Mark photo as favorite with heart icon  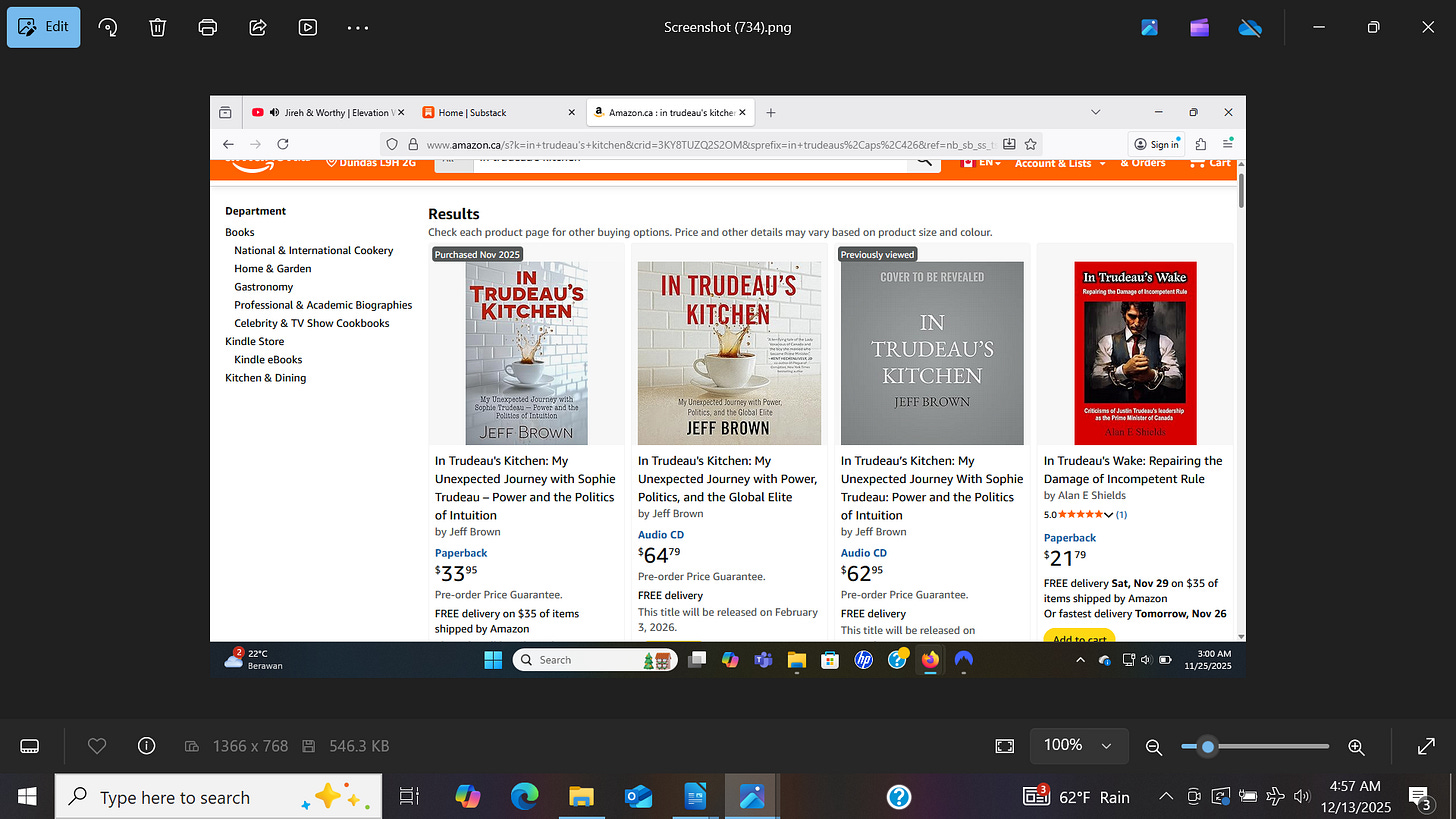click(97, 746)
